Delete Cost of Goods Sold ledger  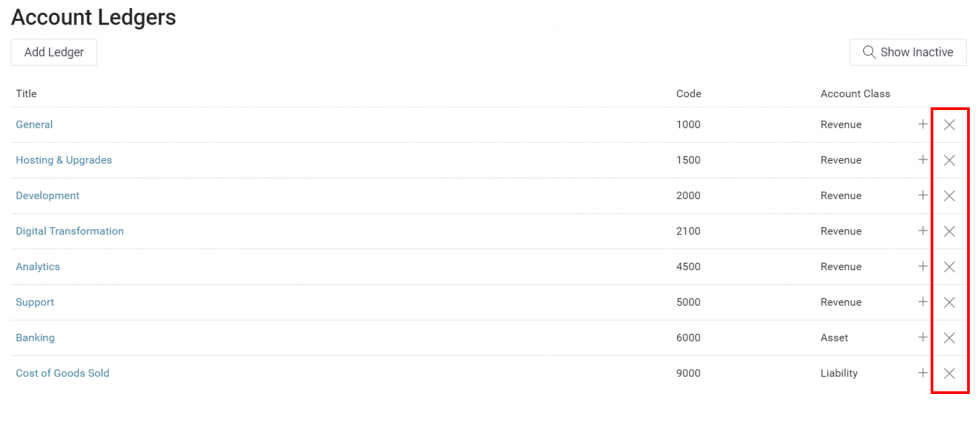click(x=949, y=373)
